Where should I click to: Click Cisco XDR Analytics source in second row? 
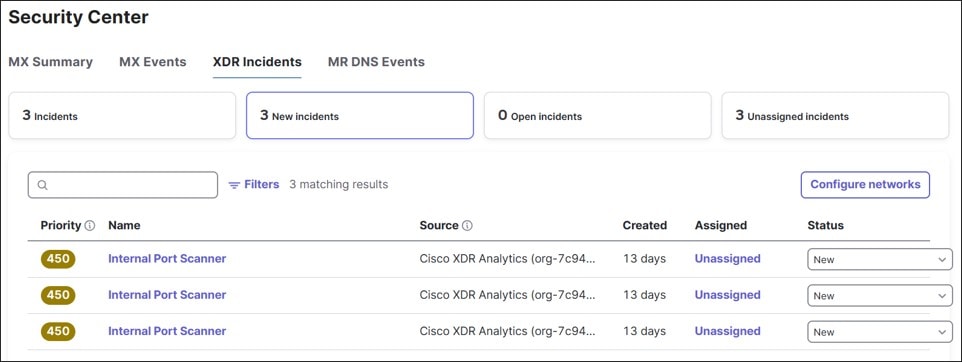click(508, 295)
